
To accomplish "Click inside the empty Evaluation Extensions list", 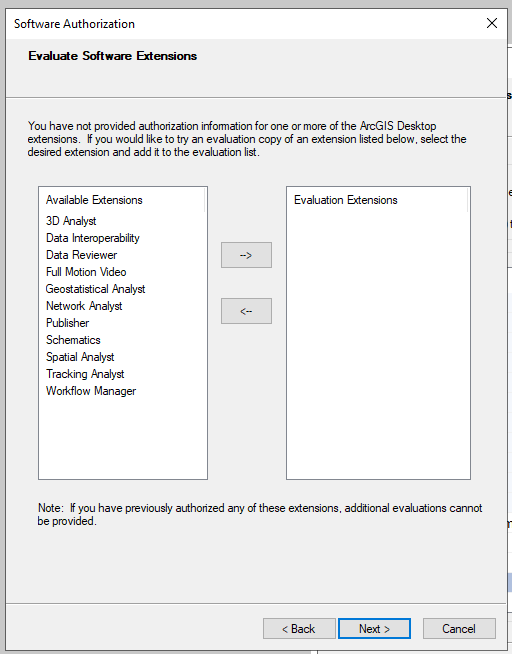I will point(378,345).
